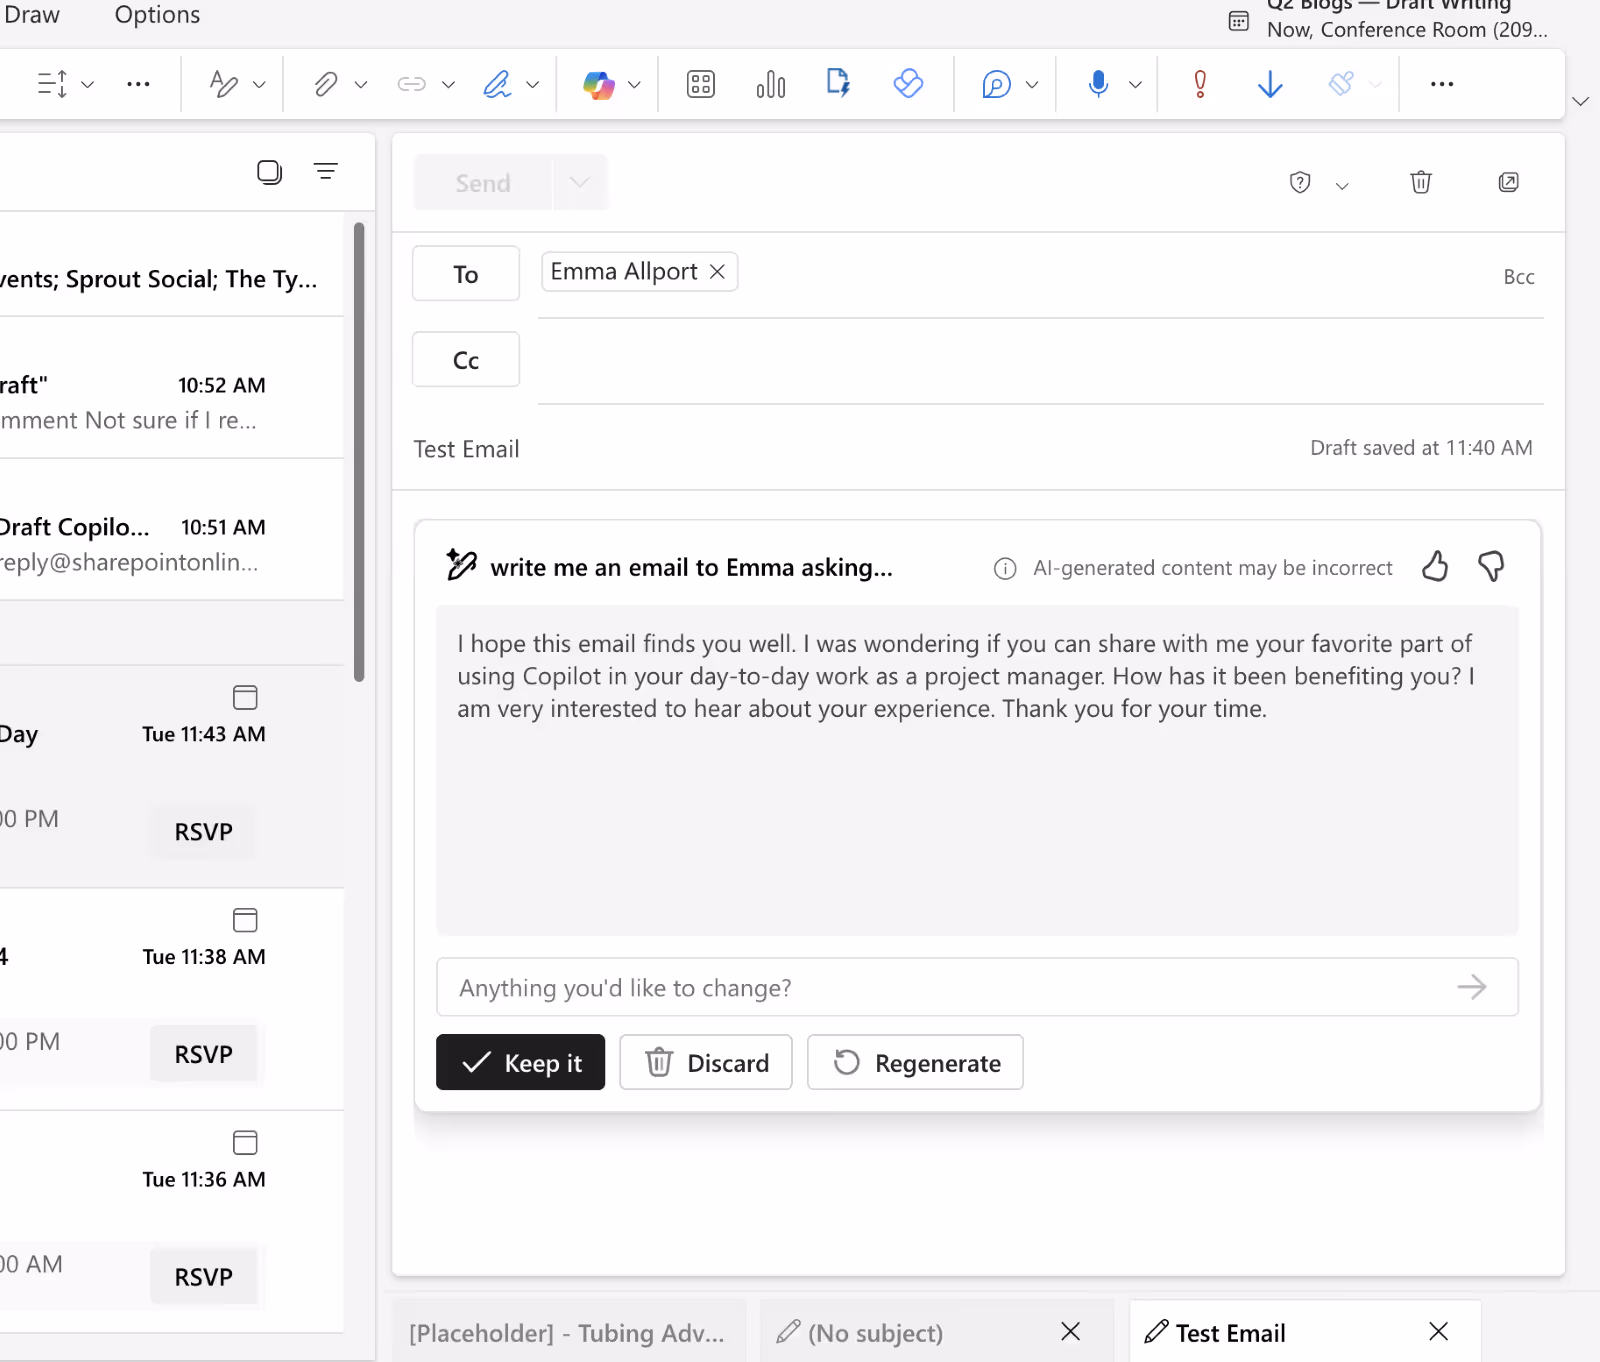Click the Viva Insights diamond icon
The image size is (1600, 1362).
[x=908, y=83]
